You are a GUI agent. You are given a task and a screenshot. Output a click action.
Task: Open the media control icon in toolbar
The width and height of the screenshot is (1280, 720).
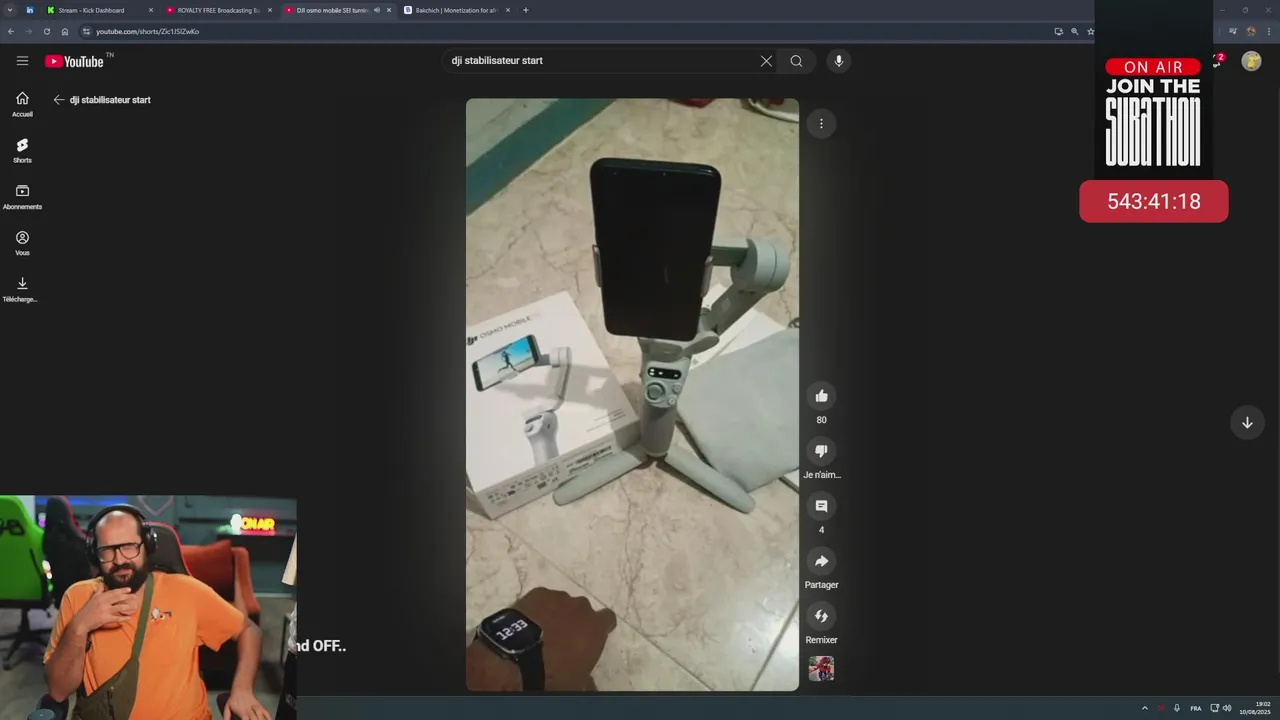[1233, 31]
